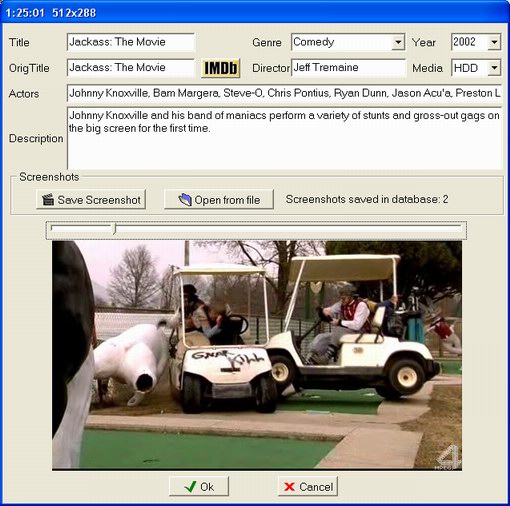The width and height of the screenshot is (510, 506).
Task: Click the 'Screenshots saved in database: 2' text
Action: click(367, 199)
